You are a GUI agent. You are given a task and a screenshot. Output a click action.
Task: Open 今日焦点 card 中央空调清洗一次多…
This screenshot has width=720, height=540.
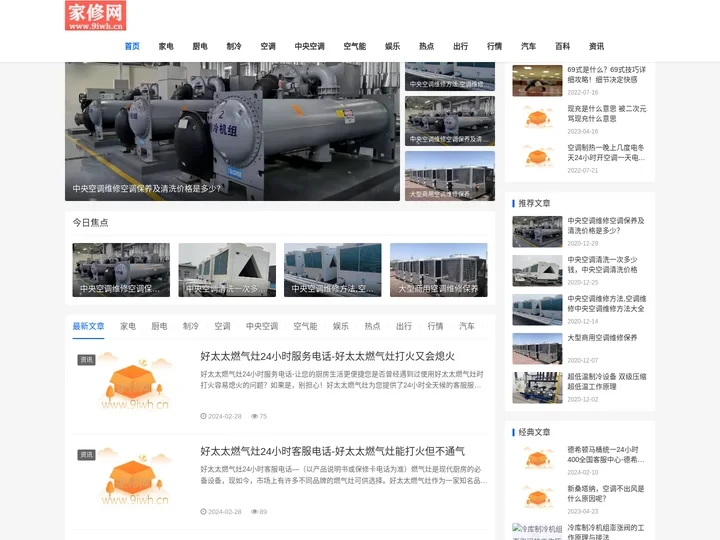[x=227, y=270]
